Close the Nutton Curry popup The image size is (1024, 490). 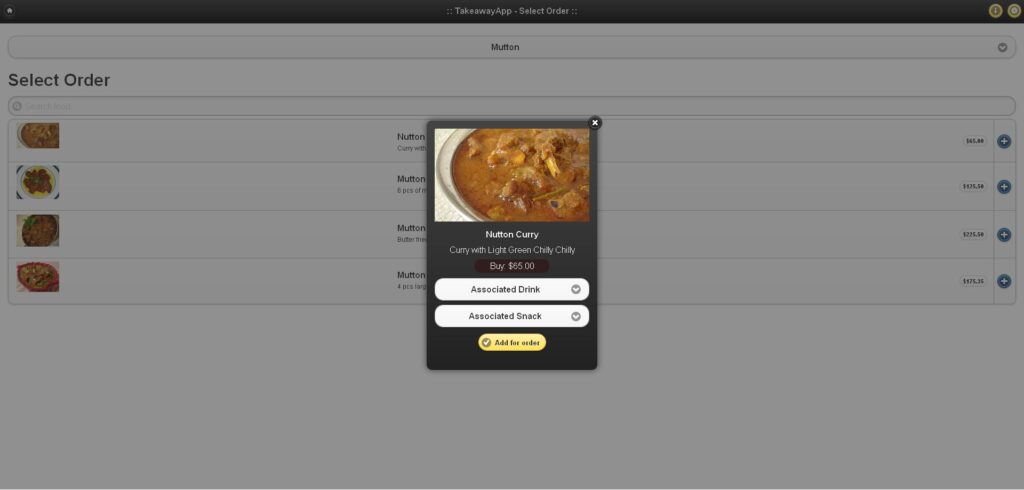(x=594, y=123)
